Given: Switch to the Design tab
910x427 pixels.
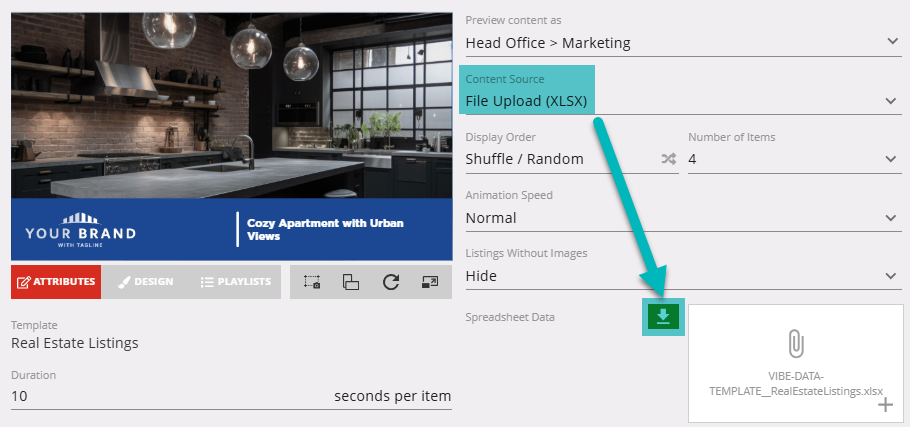Looking at the screenshot, I should tap(145, 282).
